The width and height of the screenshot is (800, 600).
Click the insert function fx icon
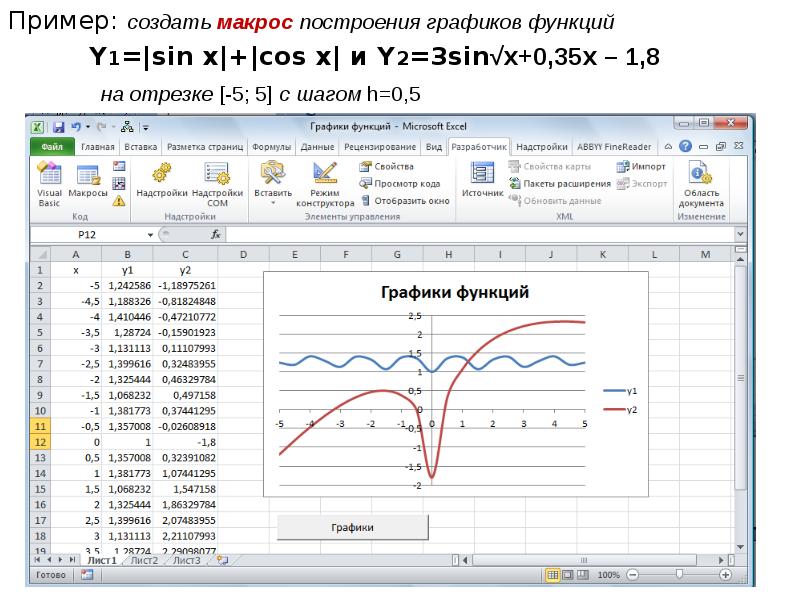(215, 235)
